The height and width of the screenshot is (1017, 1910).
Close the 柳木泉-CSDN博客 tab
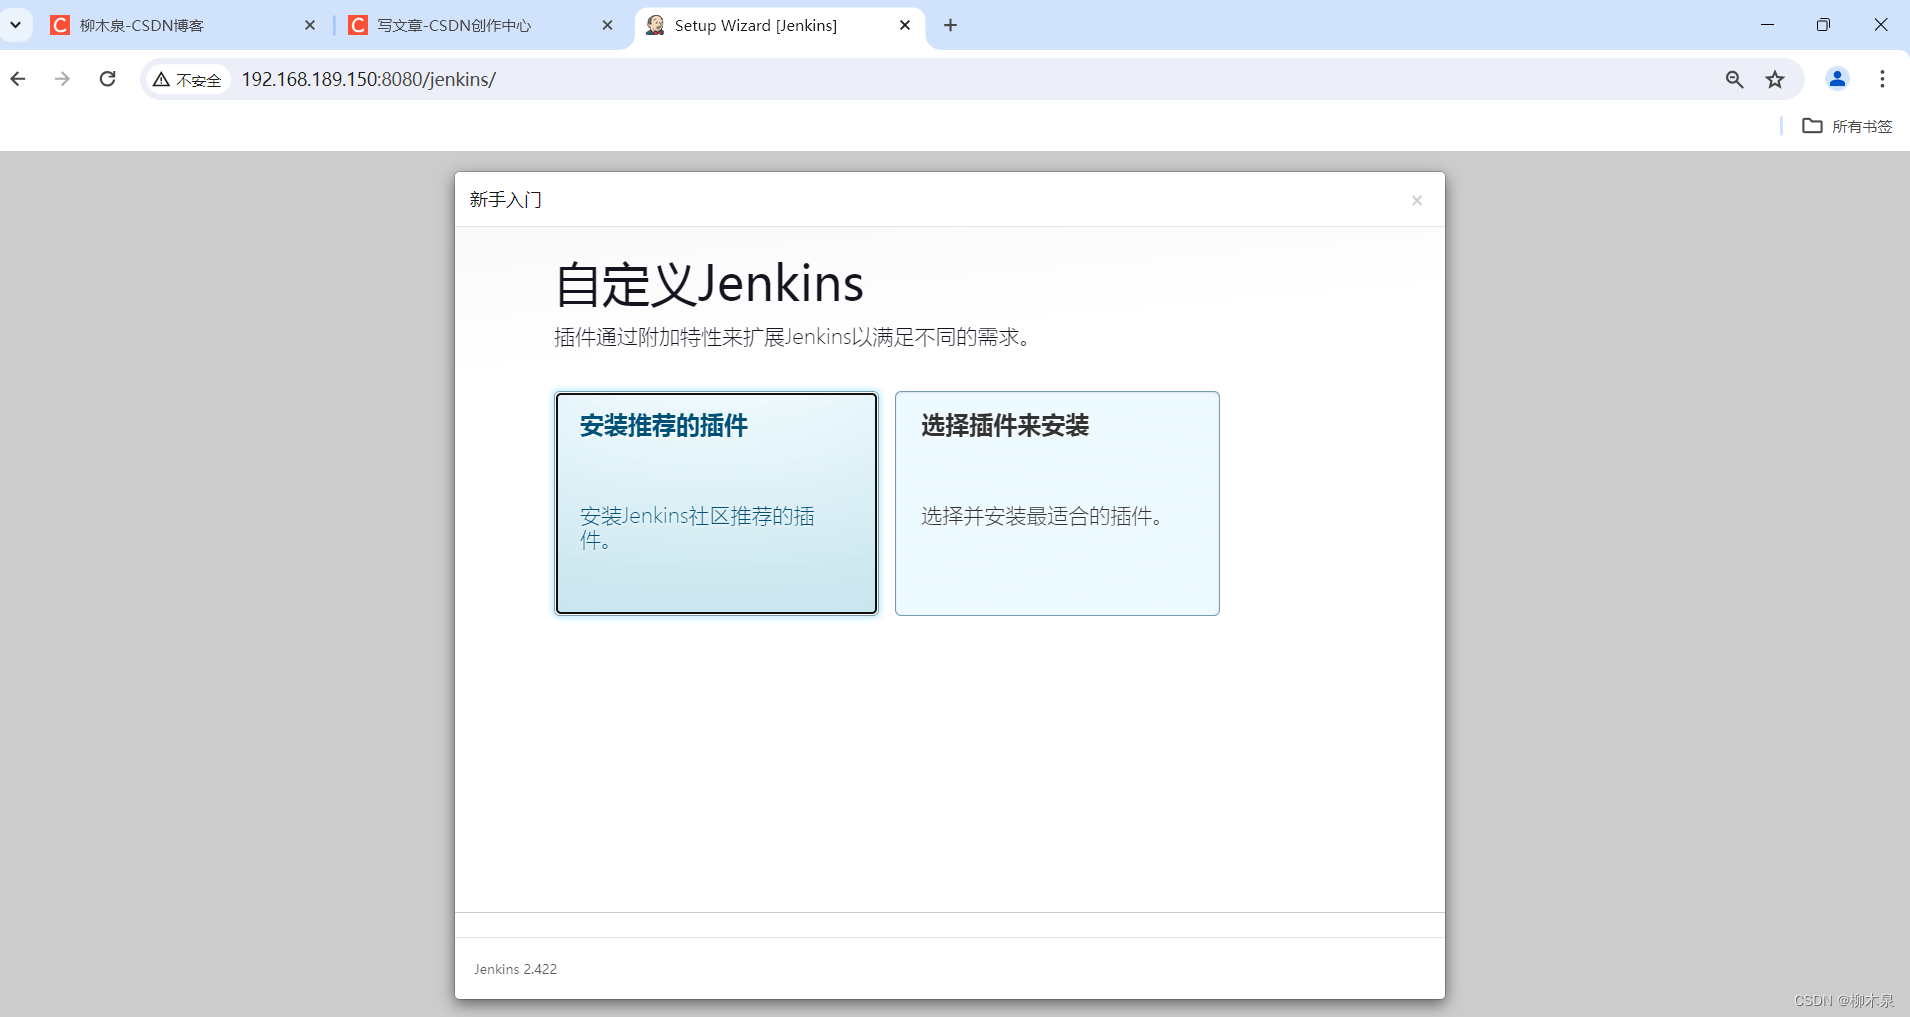click(x=310, y=25)
